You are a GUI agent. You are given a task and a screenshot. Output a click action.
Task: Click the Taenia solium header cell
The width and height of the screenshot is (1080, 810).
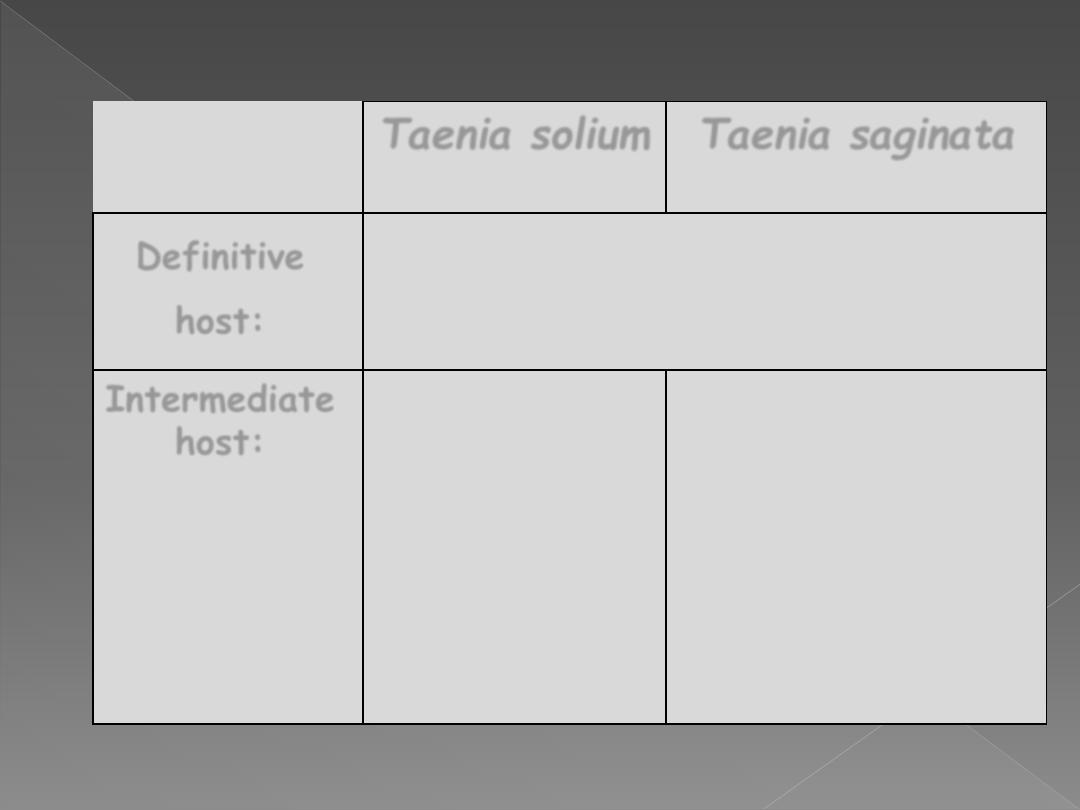pyautogui.click(x=515, y=157)
